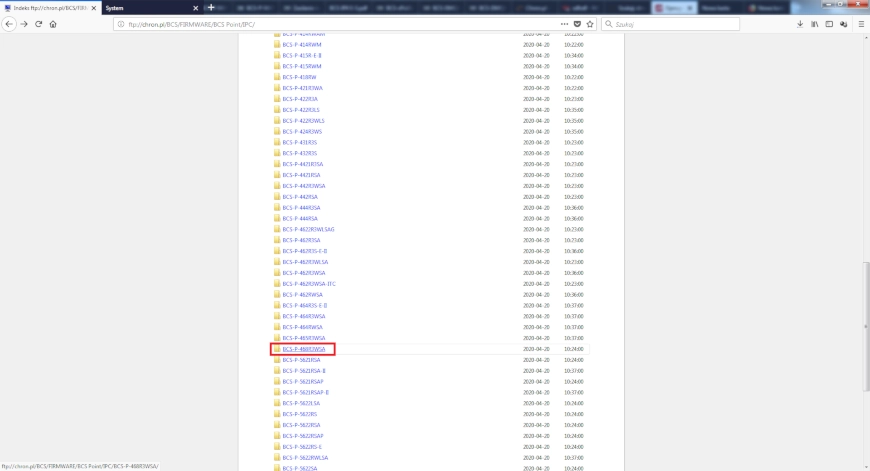Viewport: 870px width, 471px height.
Task: Open the BCS-P-432R3S folder link
Action: click(300, 153)
